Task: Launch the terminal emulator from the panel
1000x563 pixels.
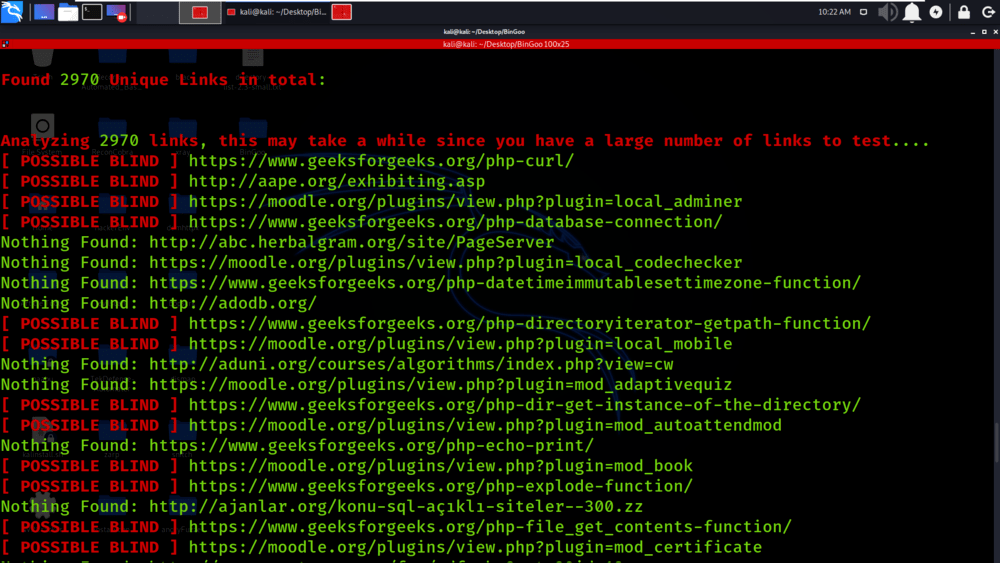Action: click(92, 12)
